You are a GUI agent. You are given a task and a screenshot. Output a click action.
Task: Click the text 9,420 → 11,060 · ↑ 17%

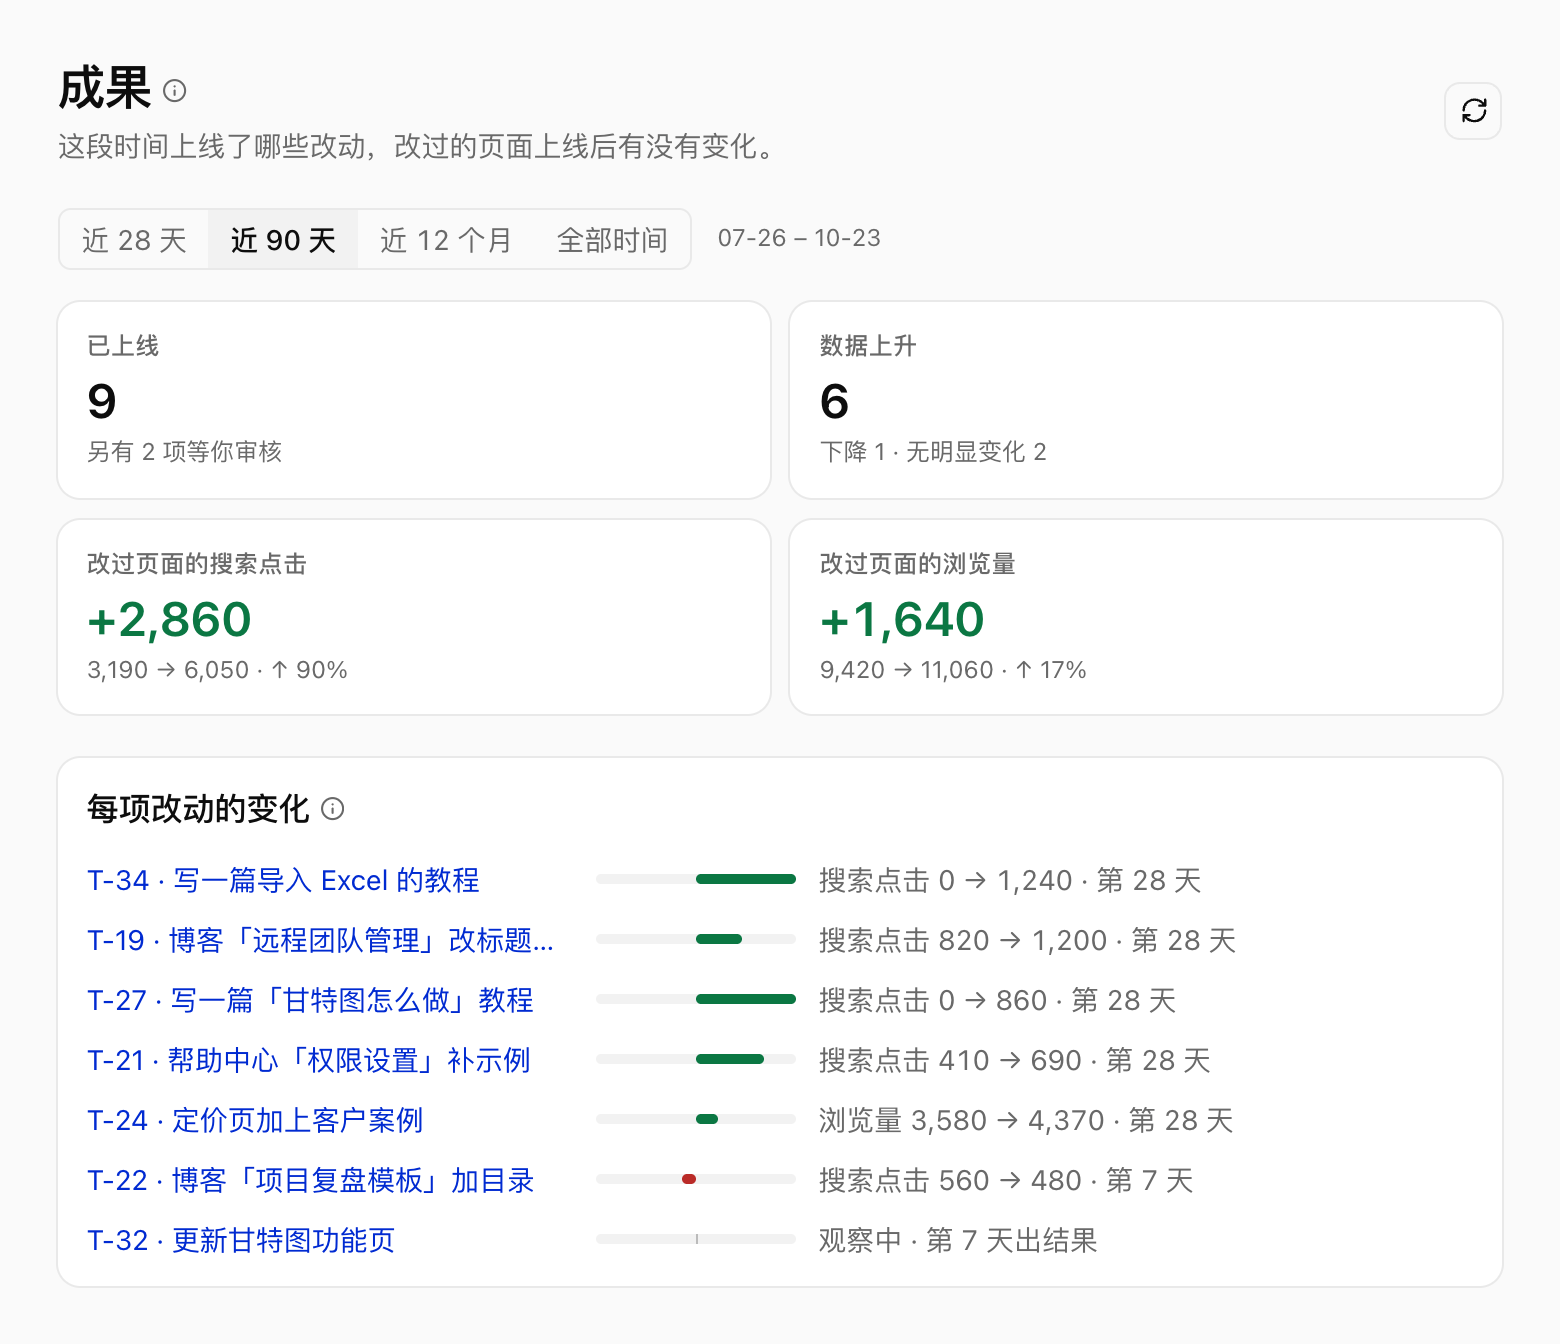tap(953, 670)
